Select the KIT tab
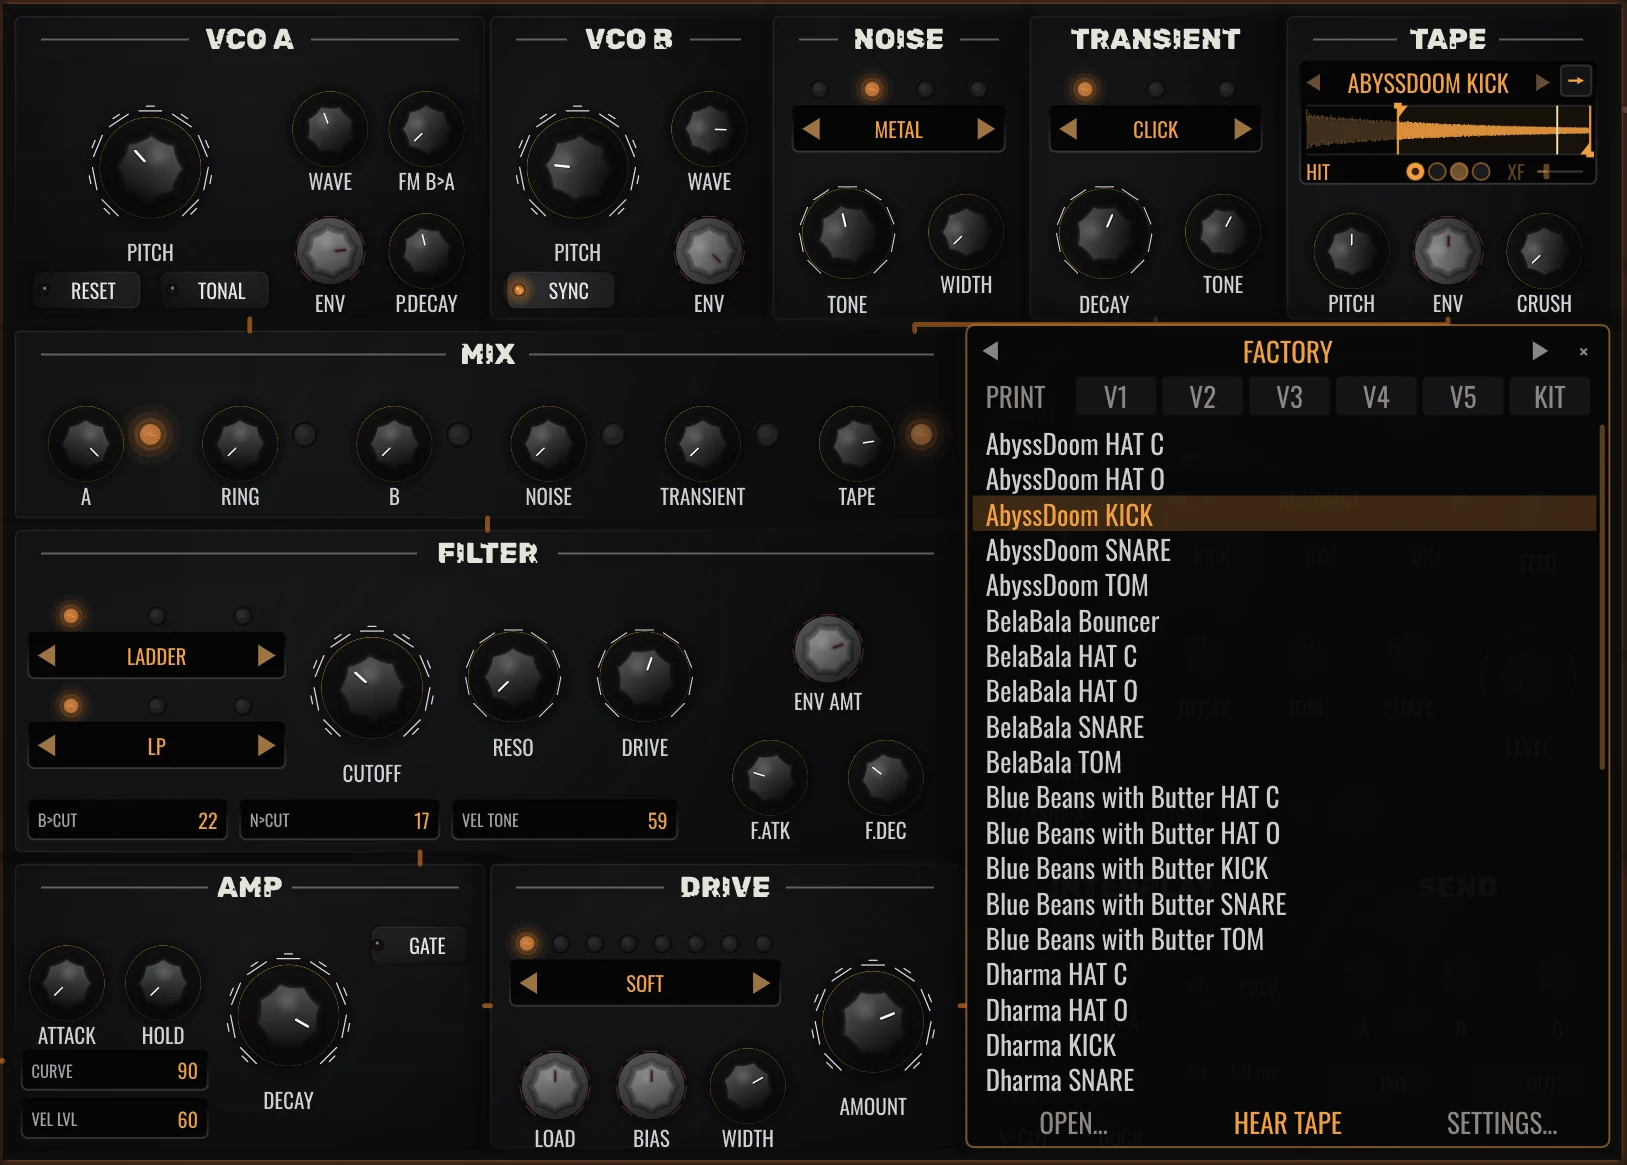Screen dimensions: 1627x1165 click(x=1549, y=397)
